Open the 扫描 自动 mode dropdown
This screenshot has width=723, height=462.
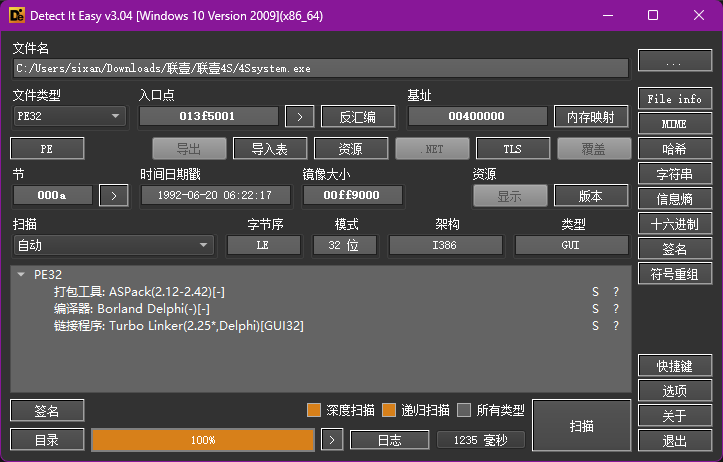click(x=112, y=245)
